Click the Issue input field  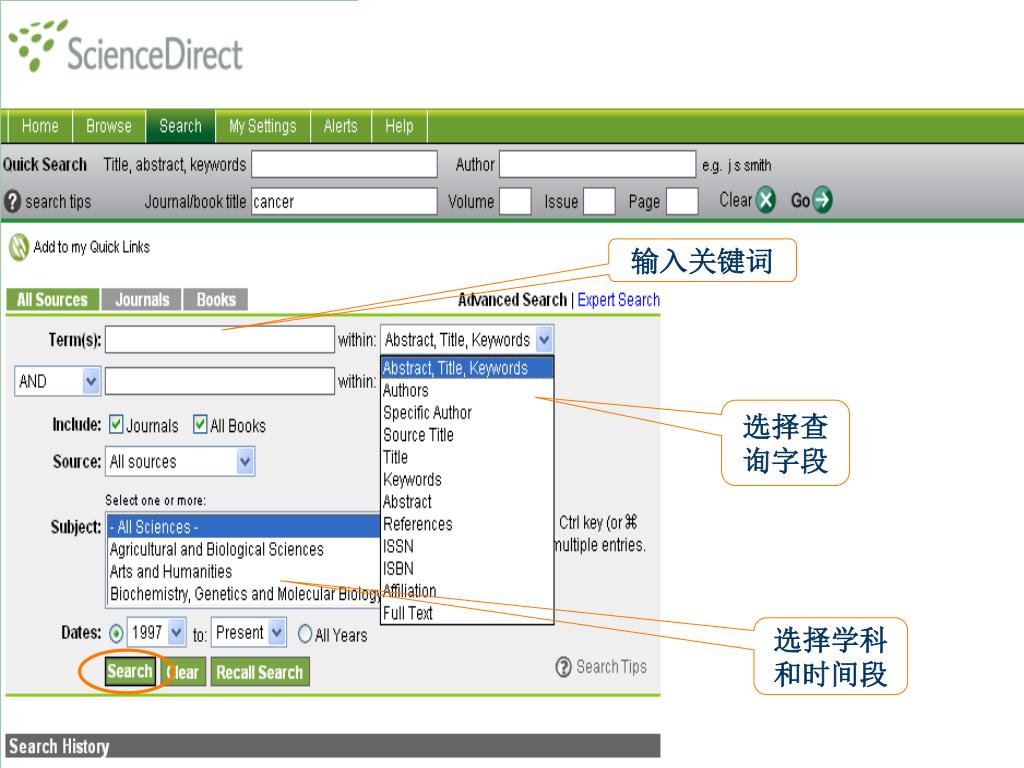599,201
